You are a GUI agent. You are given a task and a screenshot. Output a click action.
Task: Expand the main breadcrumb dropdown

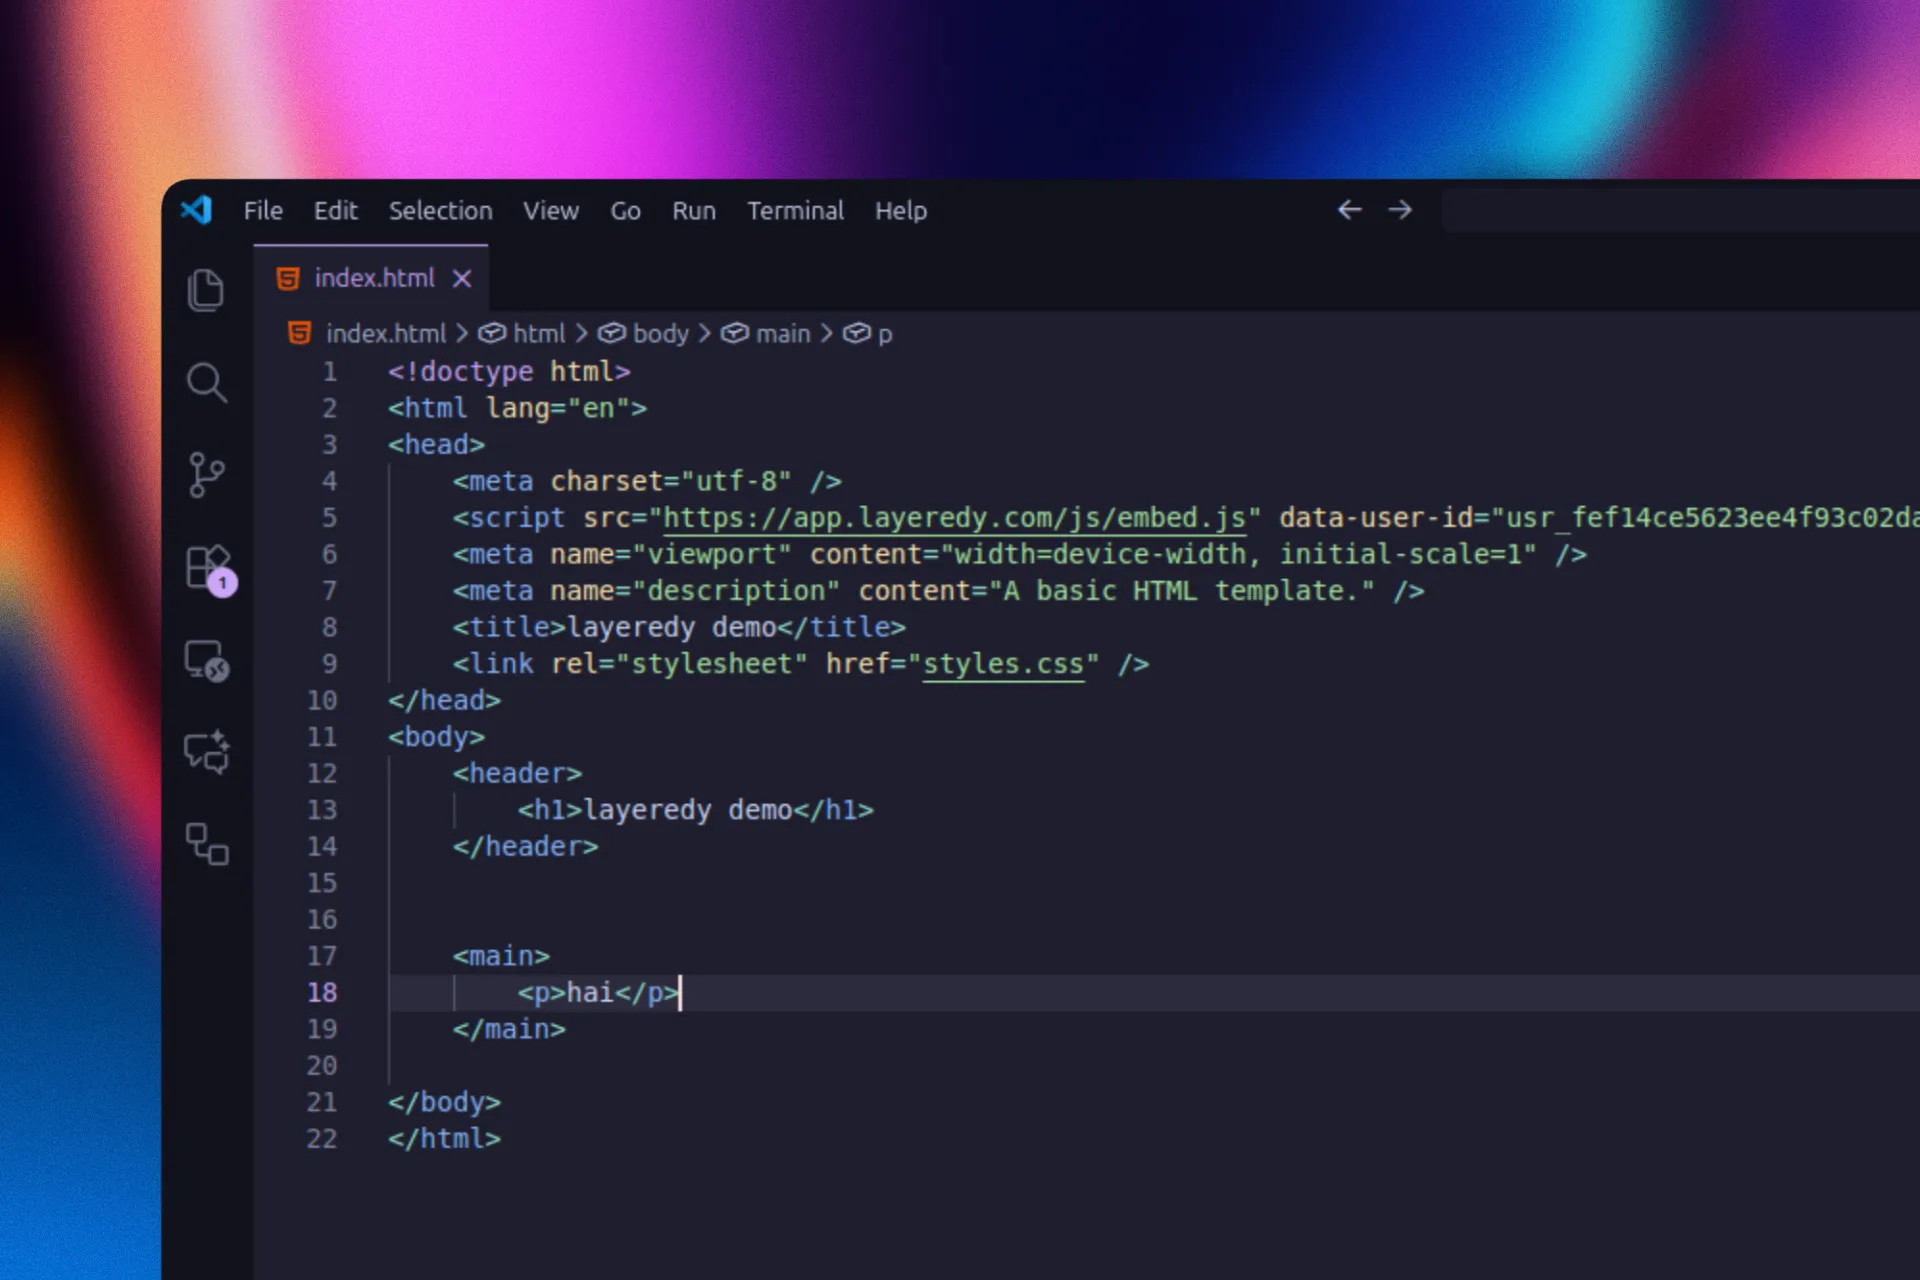tap(782, 334)
